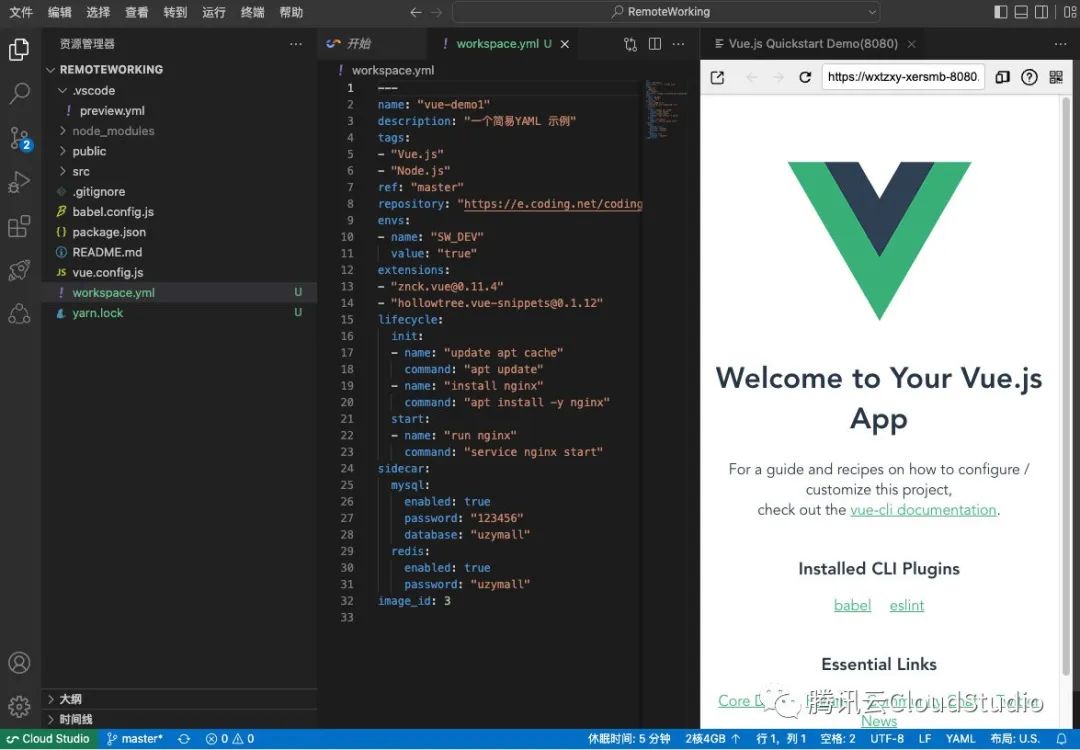The image size is (1080, 750).
Task: Click master* branch in status bar
Action: 135,739
